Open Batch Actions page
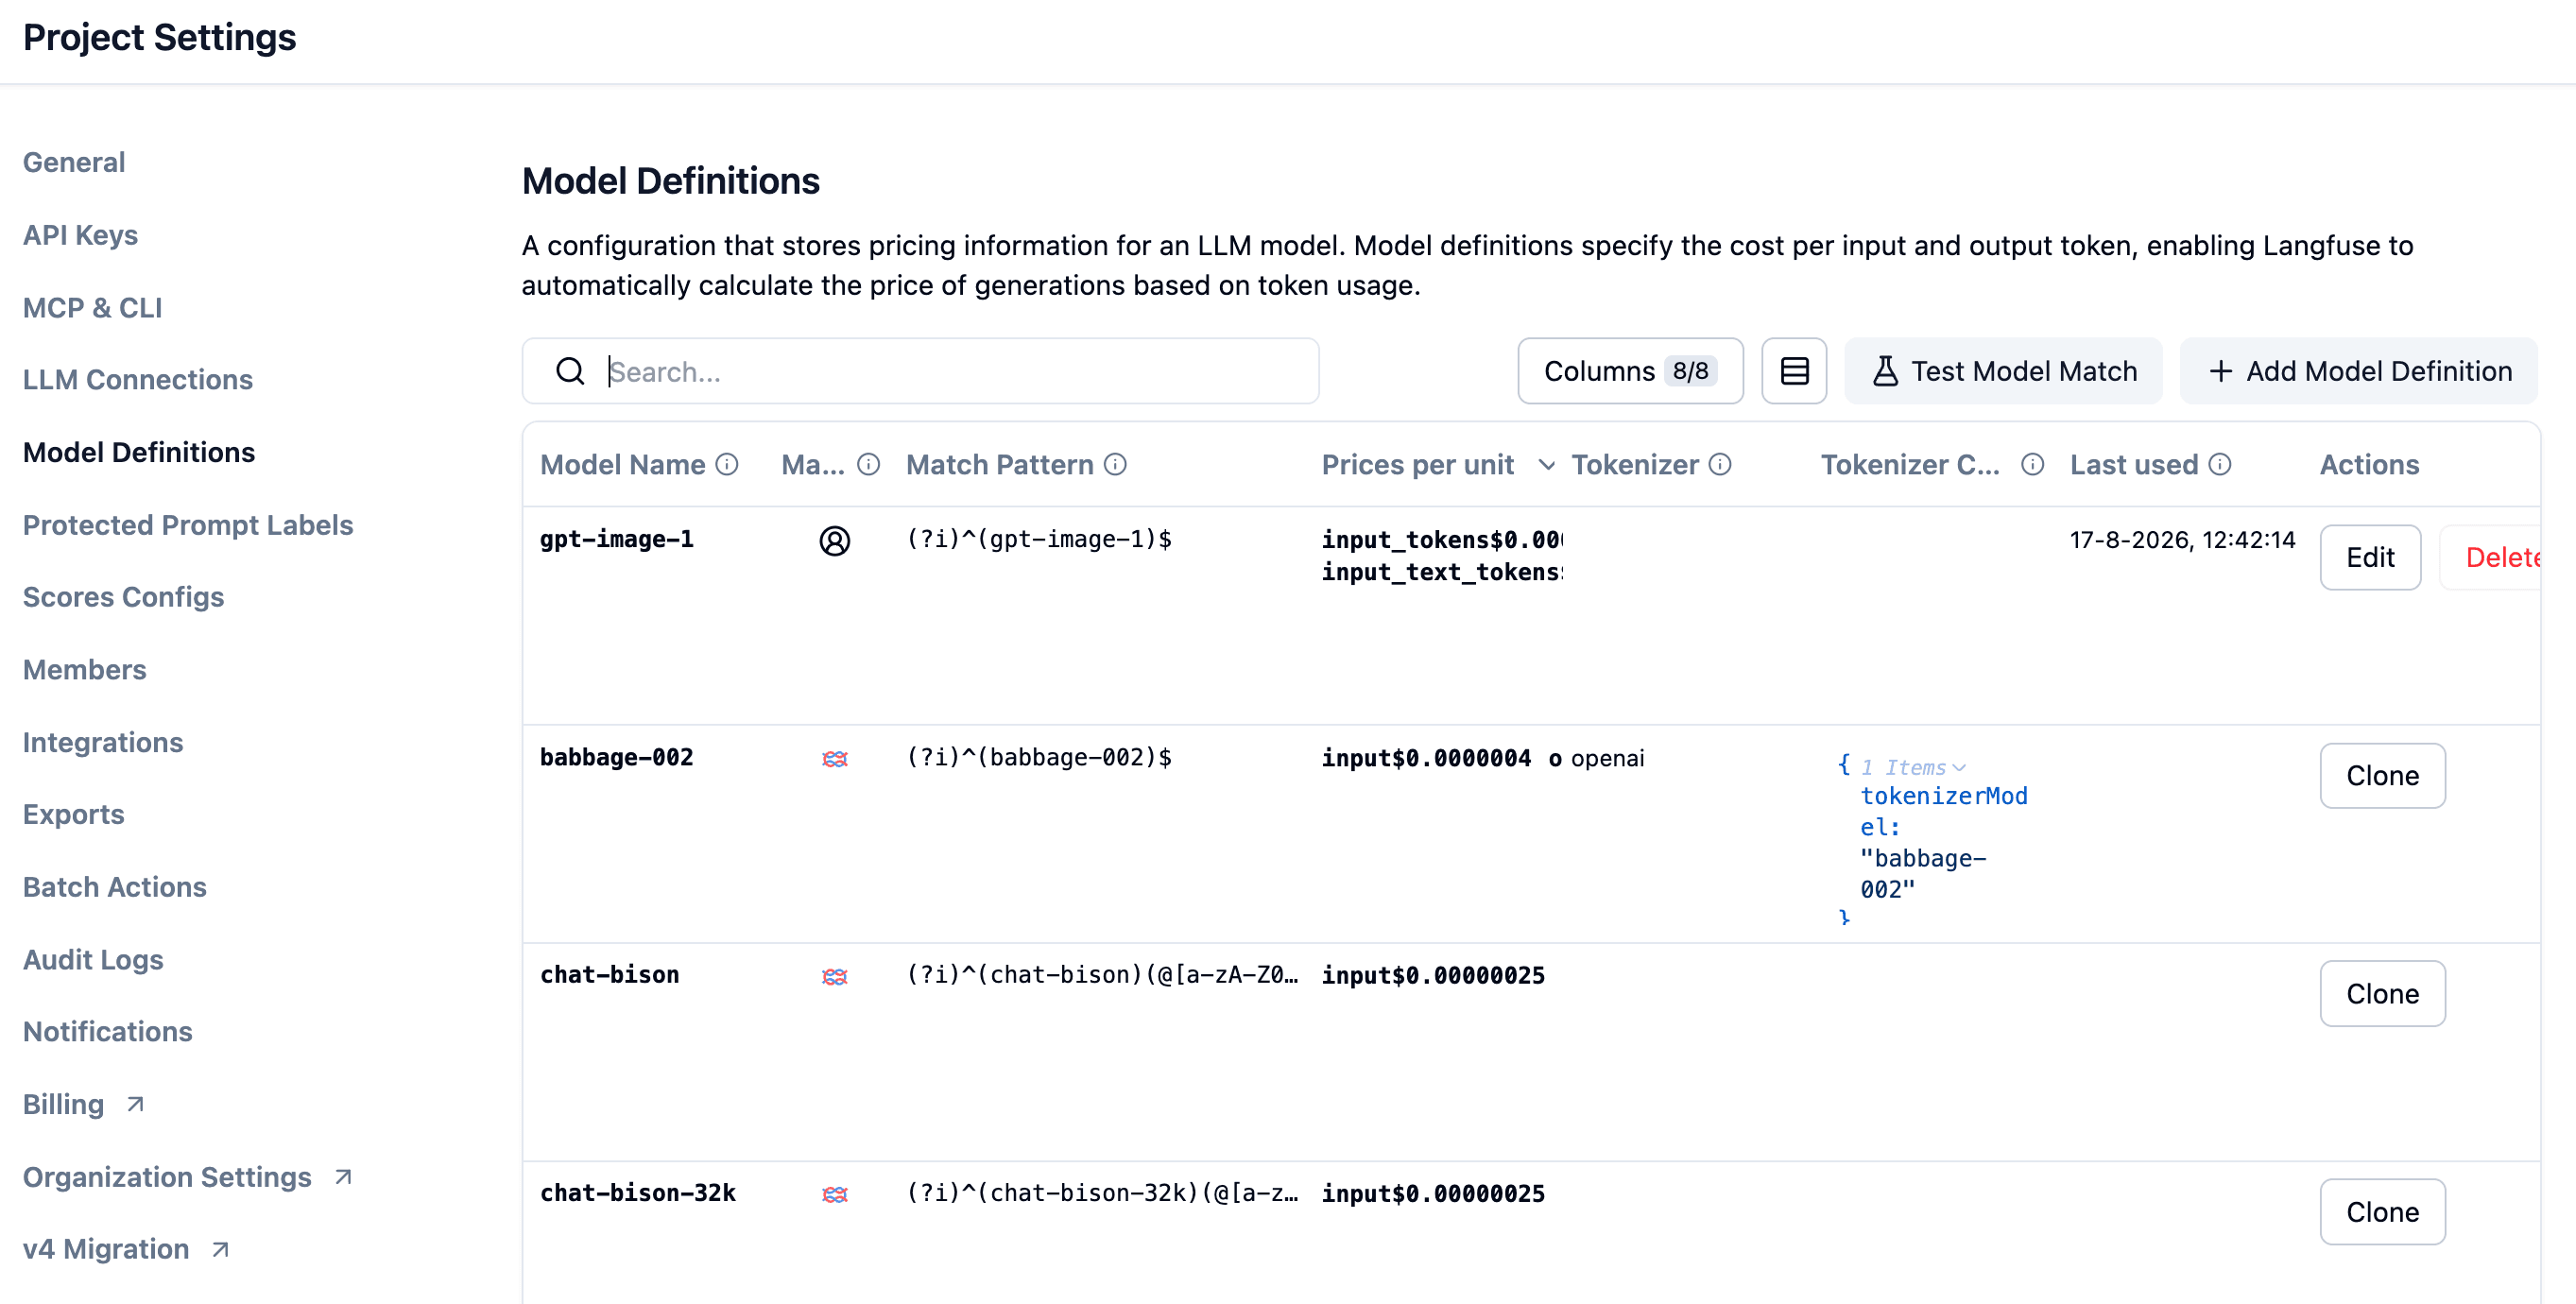 click(115, 887)
